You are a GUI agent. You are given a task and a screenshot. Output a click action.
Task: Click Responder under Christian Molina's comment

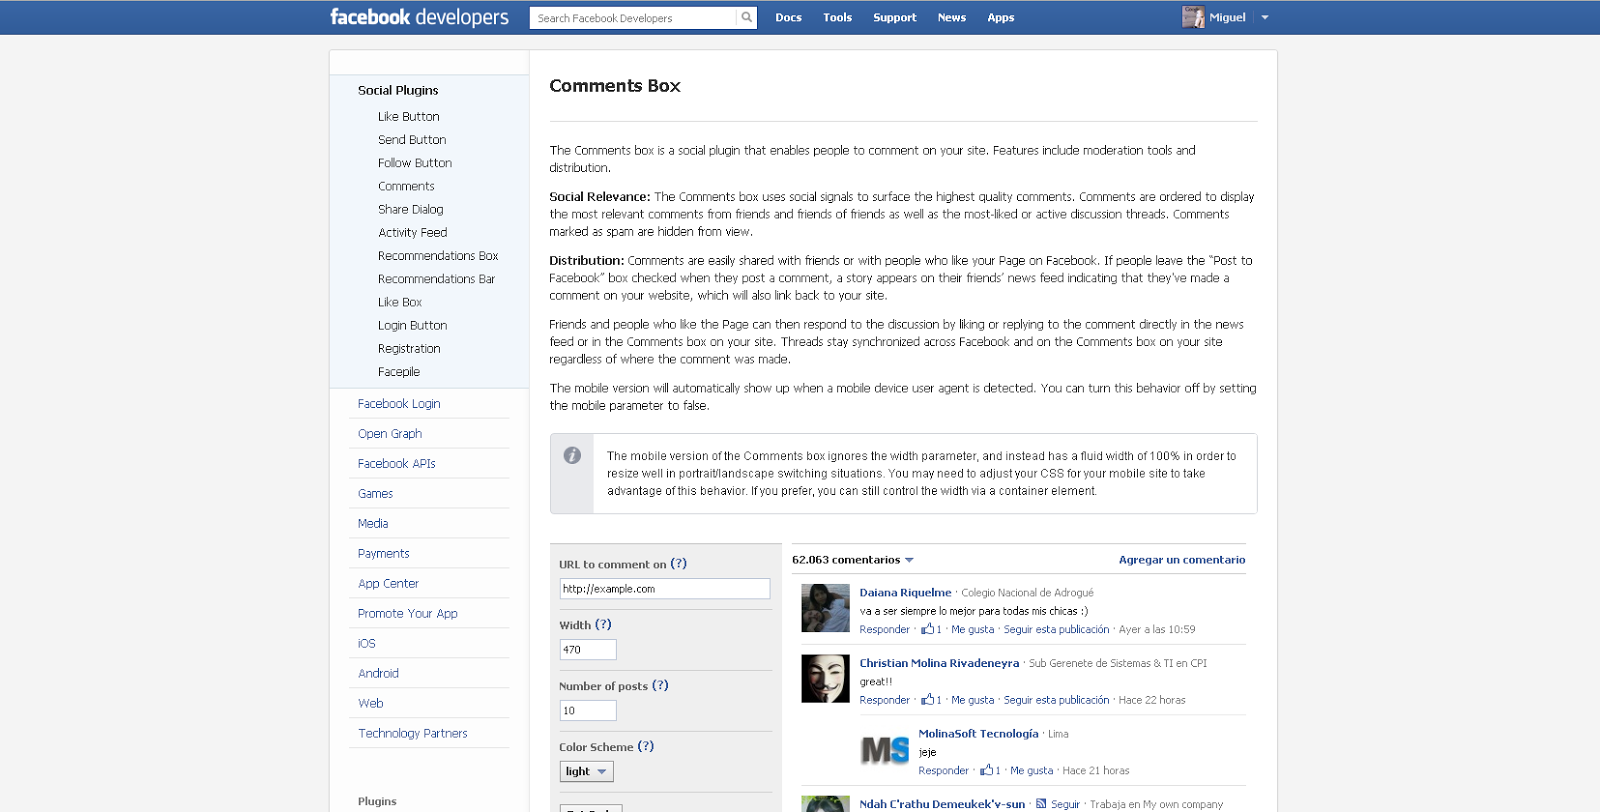(x=884, y=700)
